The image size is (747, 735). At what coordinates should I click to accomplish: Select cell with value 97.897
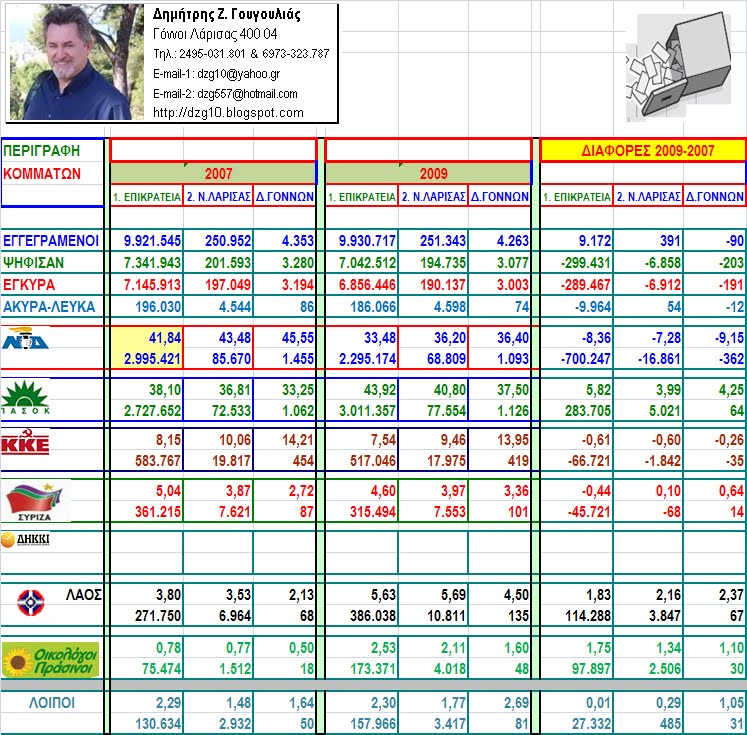pyautogui.click(x=577, y=669)
